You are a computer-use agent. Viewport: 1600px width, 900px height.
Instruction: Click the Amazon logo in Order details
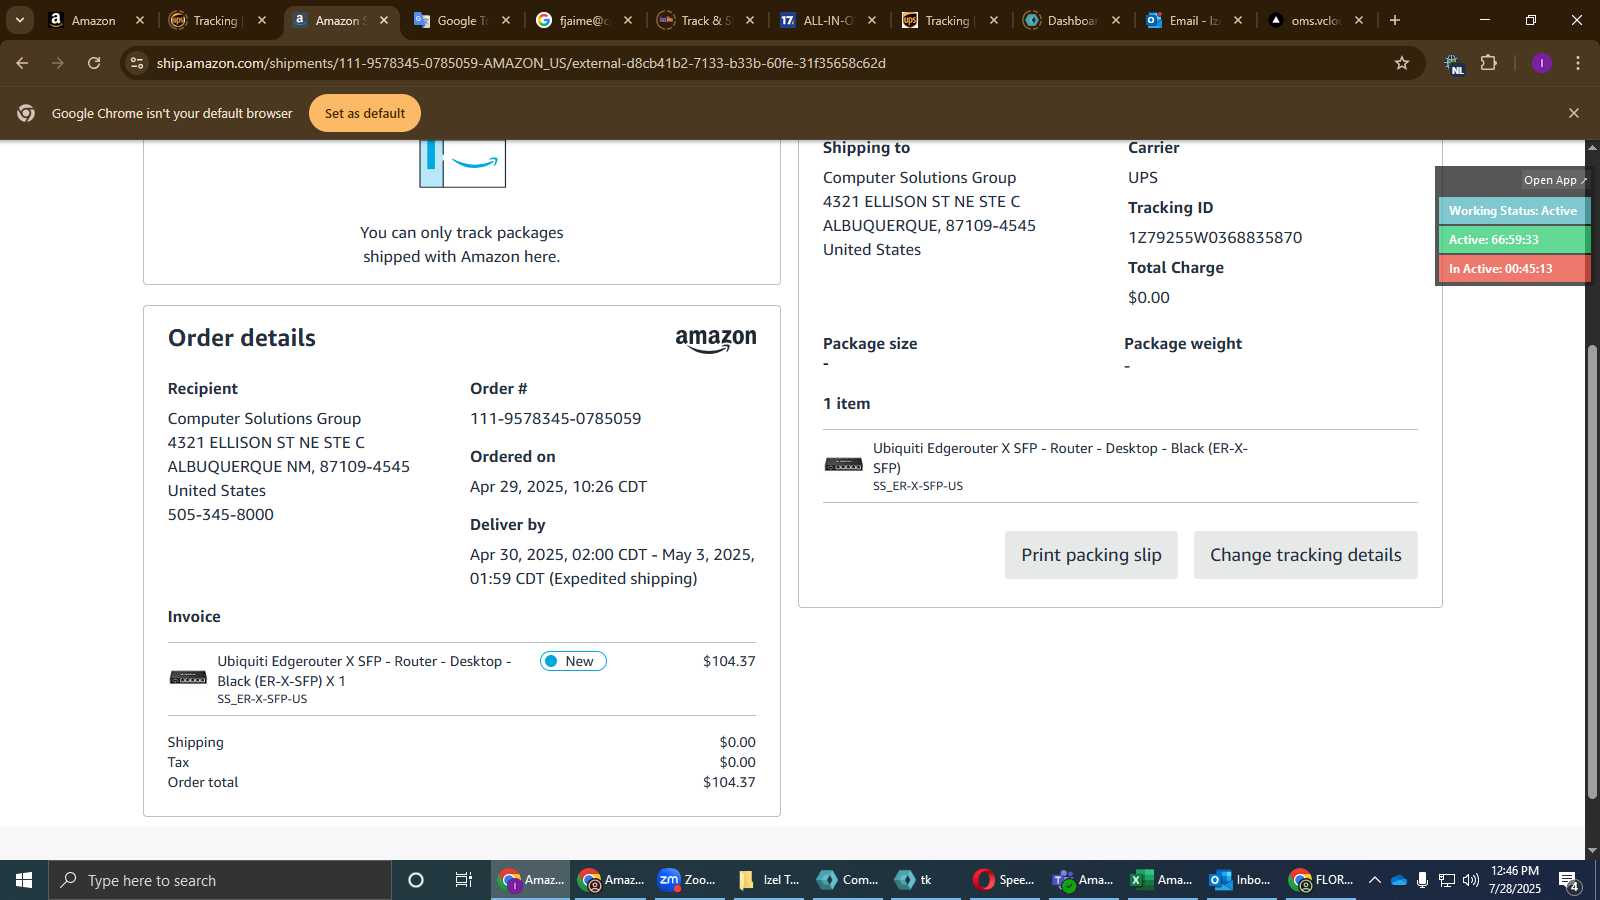click(716, 341)
